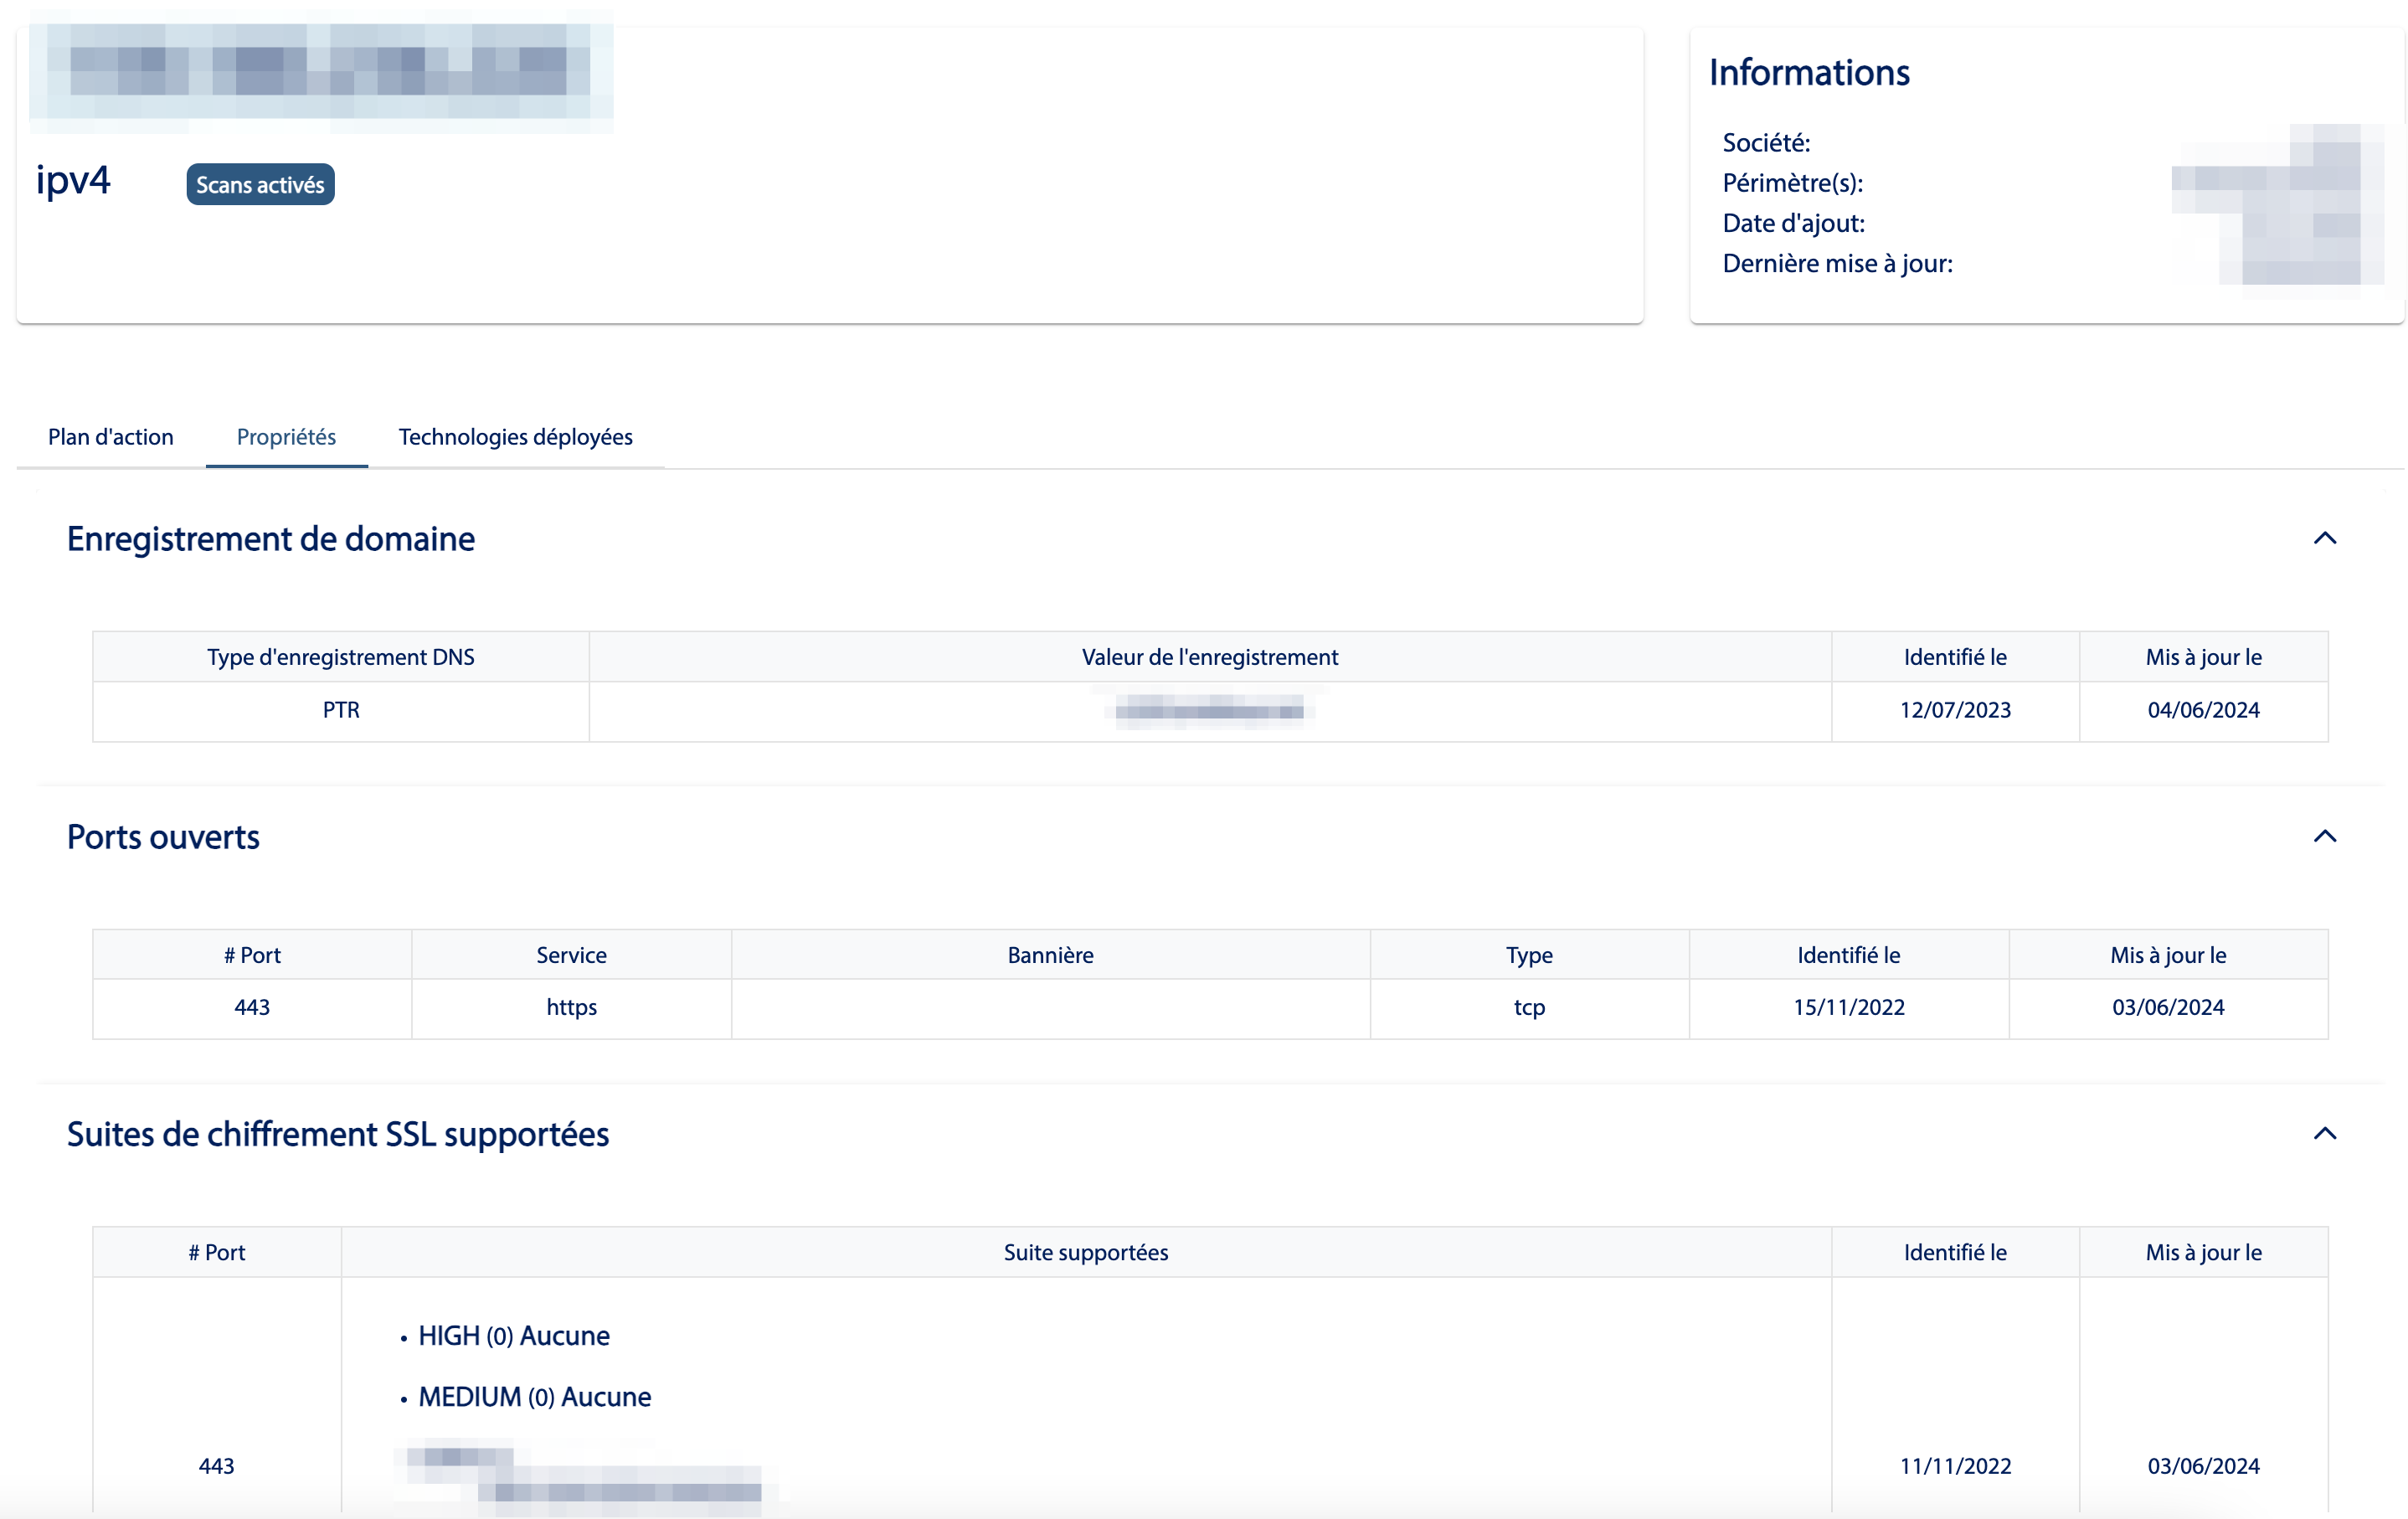Click the Bannière column header
This screenshot has width=2408, height=1519.
point(1050,955)
